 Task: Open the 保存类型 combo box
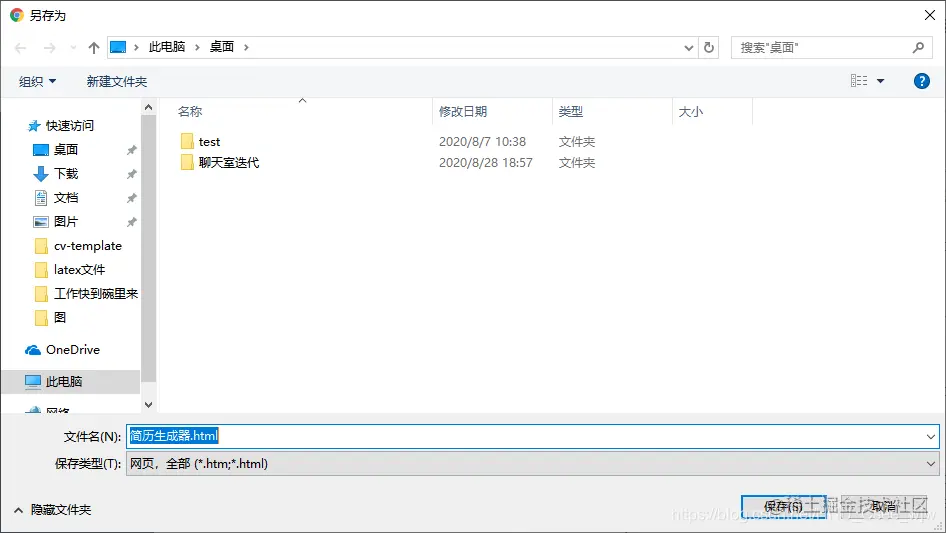[533, 464]
